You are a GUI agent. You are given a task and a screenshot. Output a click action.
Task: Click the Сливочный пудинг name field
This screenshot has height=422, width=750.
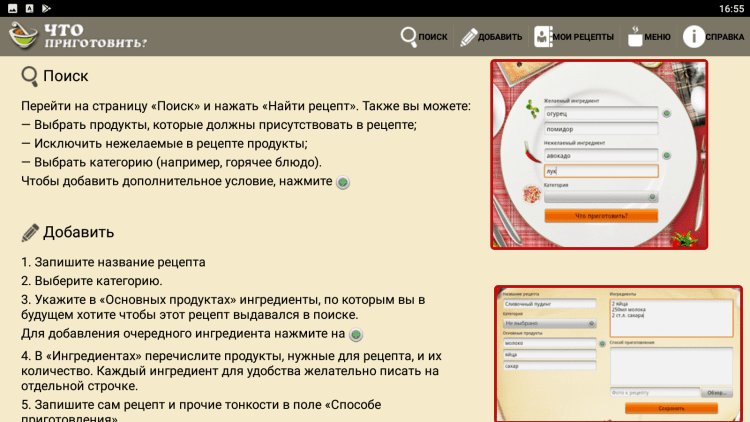point(549,304)
